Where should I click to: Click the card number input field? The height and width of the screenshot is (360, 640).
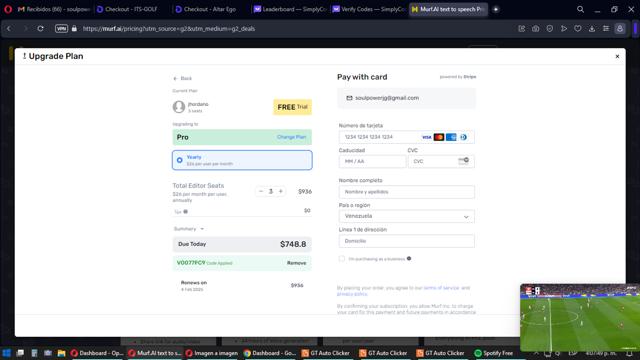(407, 137)
